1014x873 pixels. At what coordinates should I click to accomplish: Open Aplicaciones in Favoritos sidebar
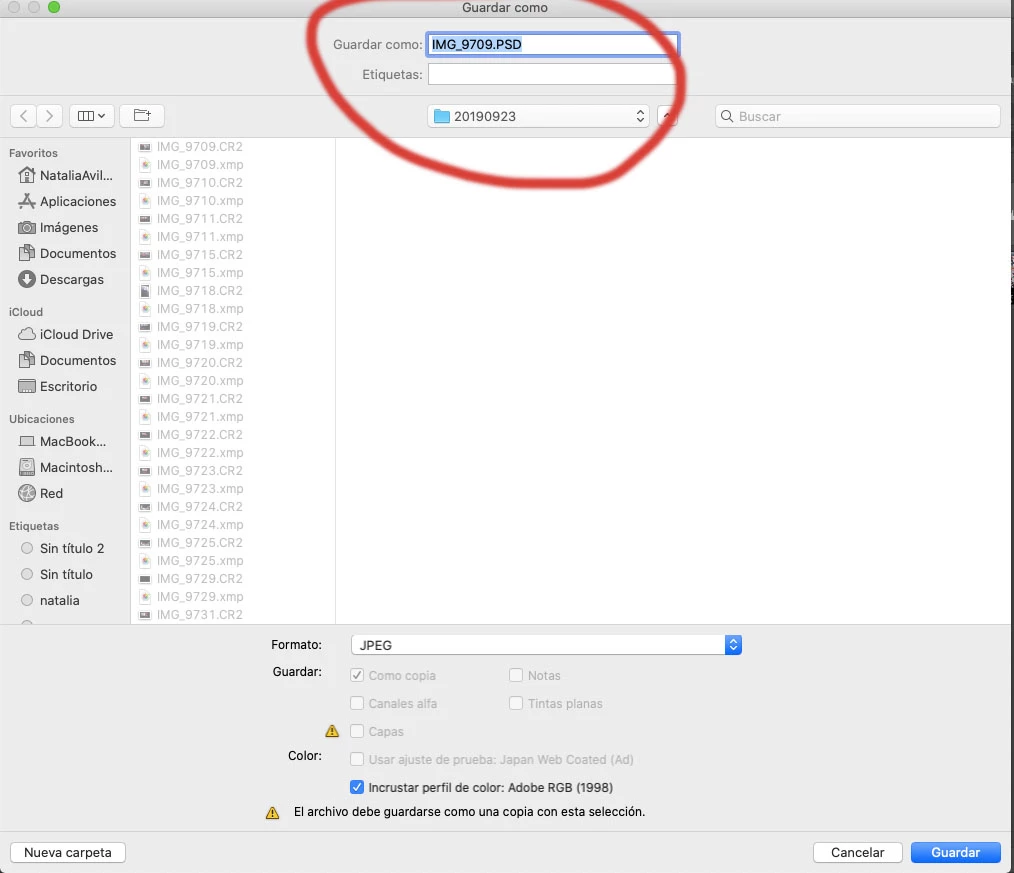[x=67, y=201]
